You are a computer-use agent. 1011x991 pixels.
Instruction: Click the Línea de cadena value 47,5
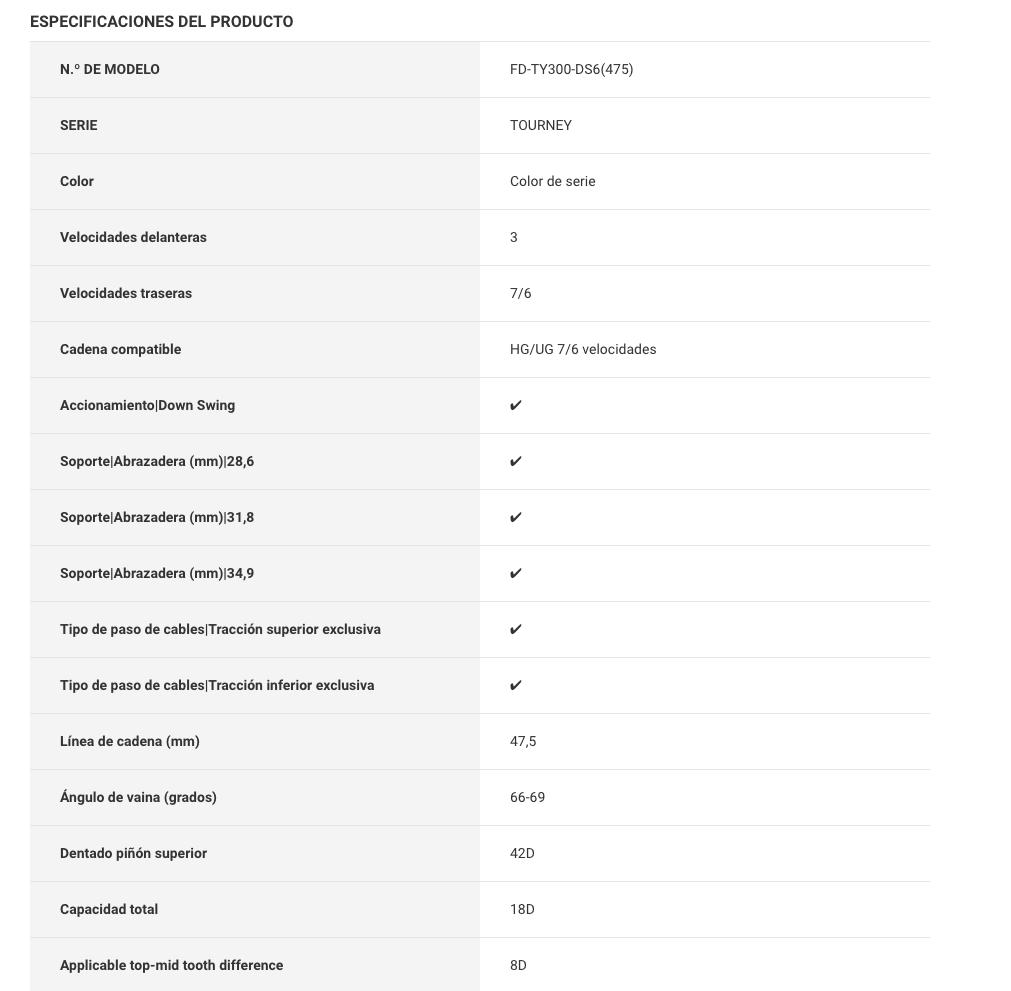[523, 741]
